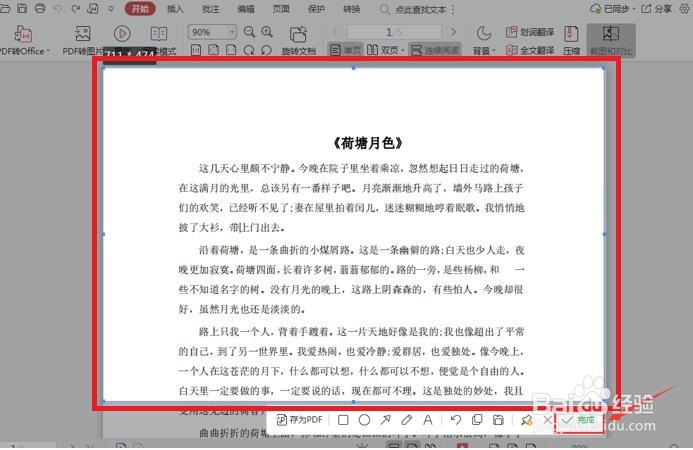Select the 开始 ribbon tab
This screenshot has width=693, height=450.
click(x=140, y=9)
